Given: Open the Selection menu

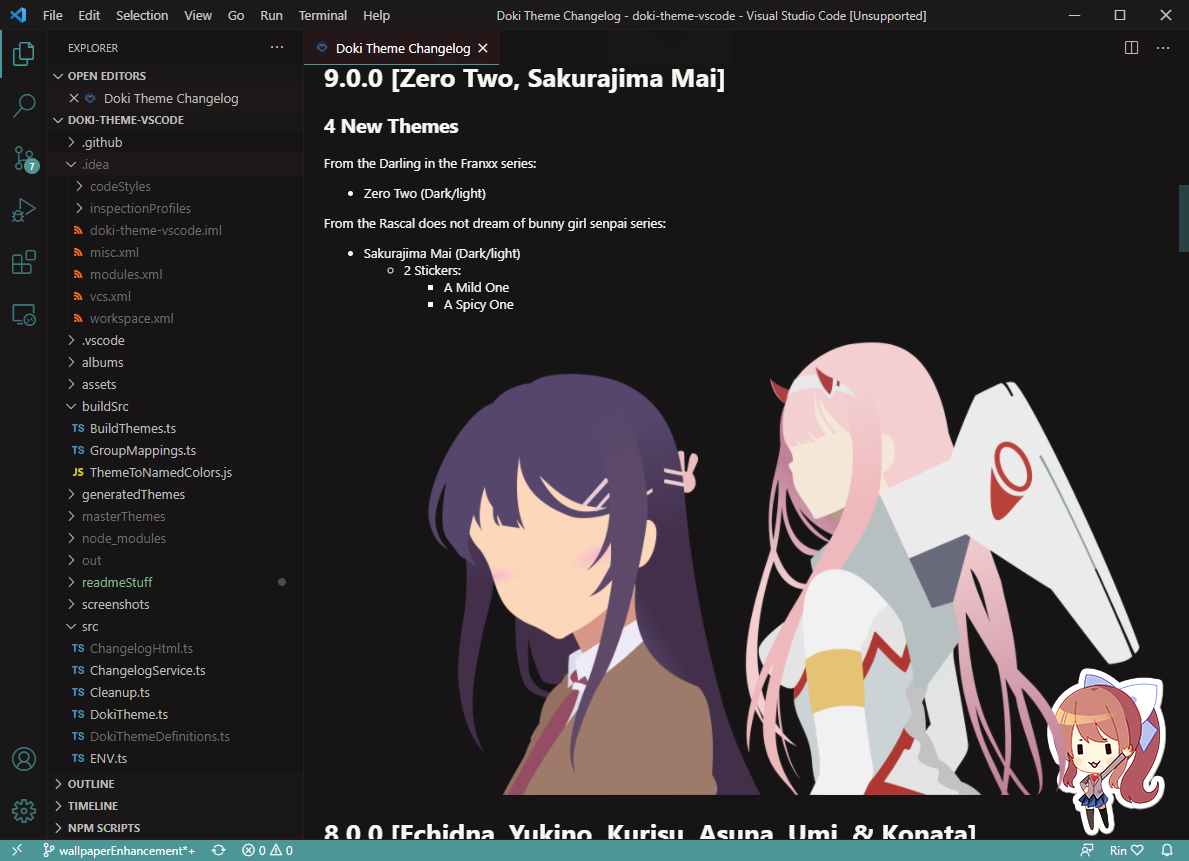Looking at the screenshot, I should (142, 15).
